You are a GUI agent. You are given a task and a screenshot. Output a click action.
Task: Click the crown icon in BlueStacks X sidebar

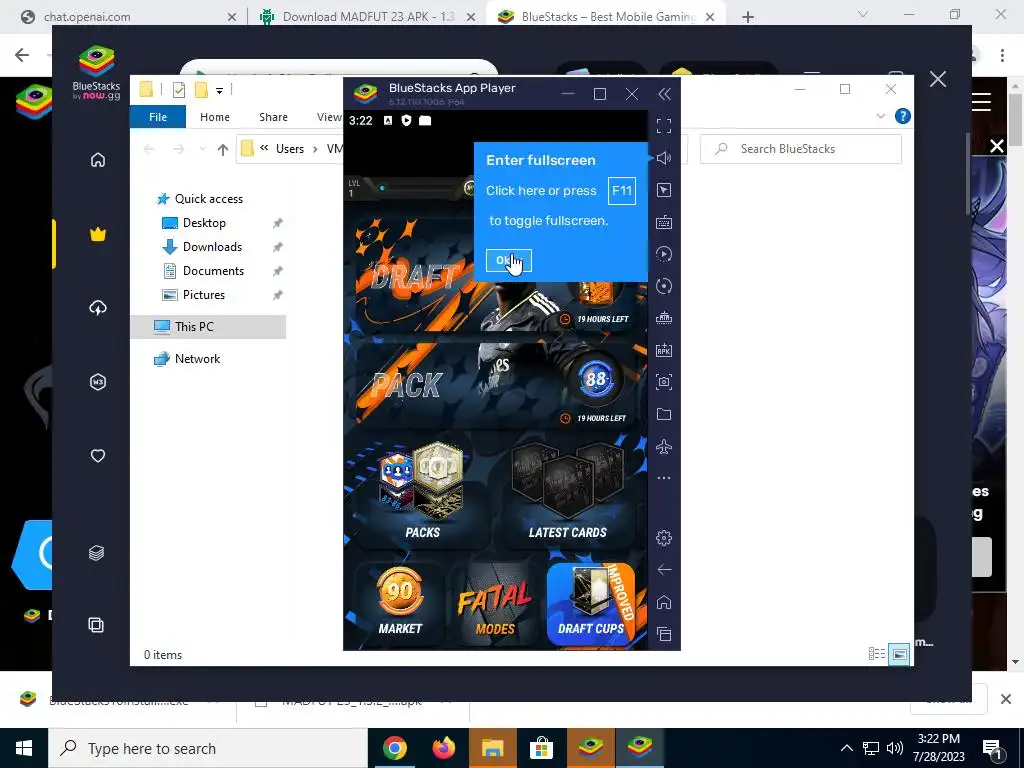[x=98, y=234]
